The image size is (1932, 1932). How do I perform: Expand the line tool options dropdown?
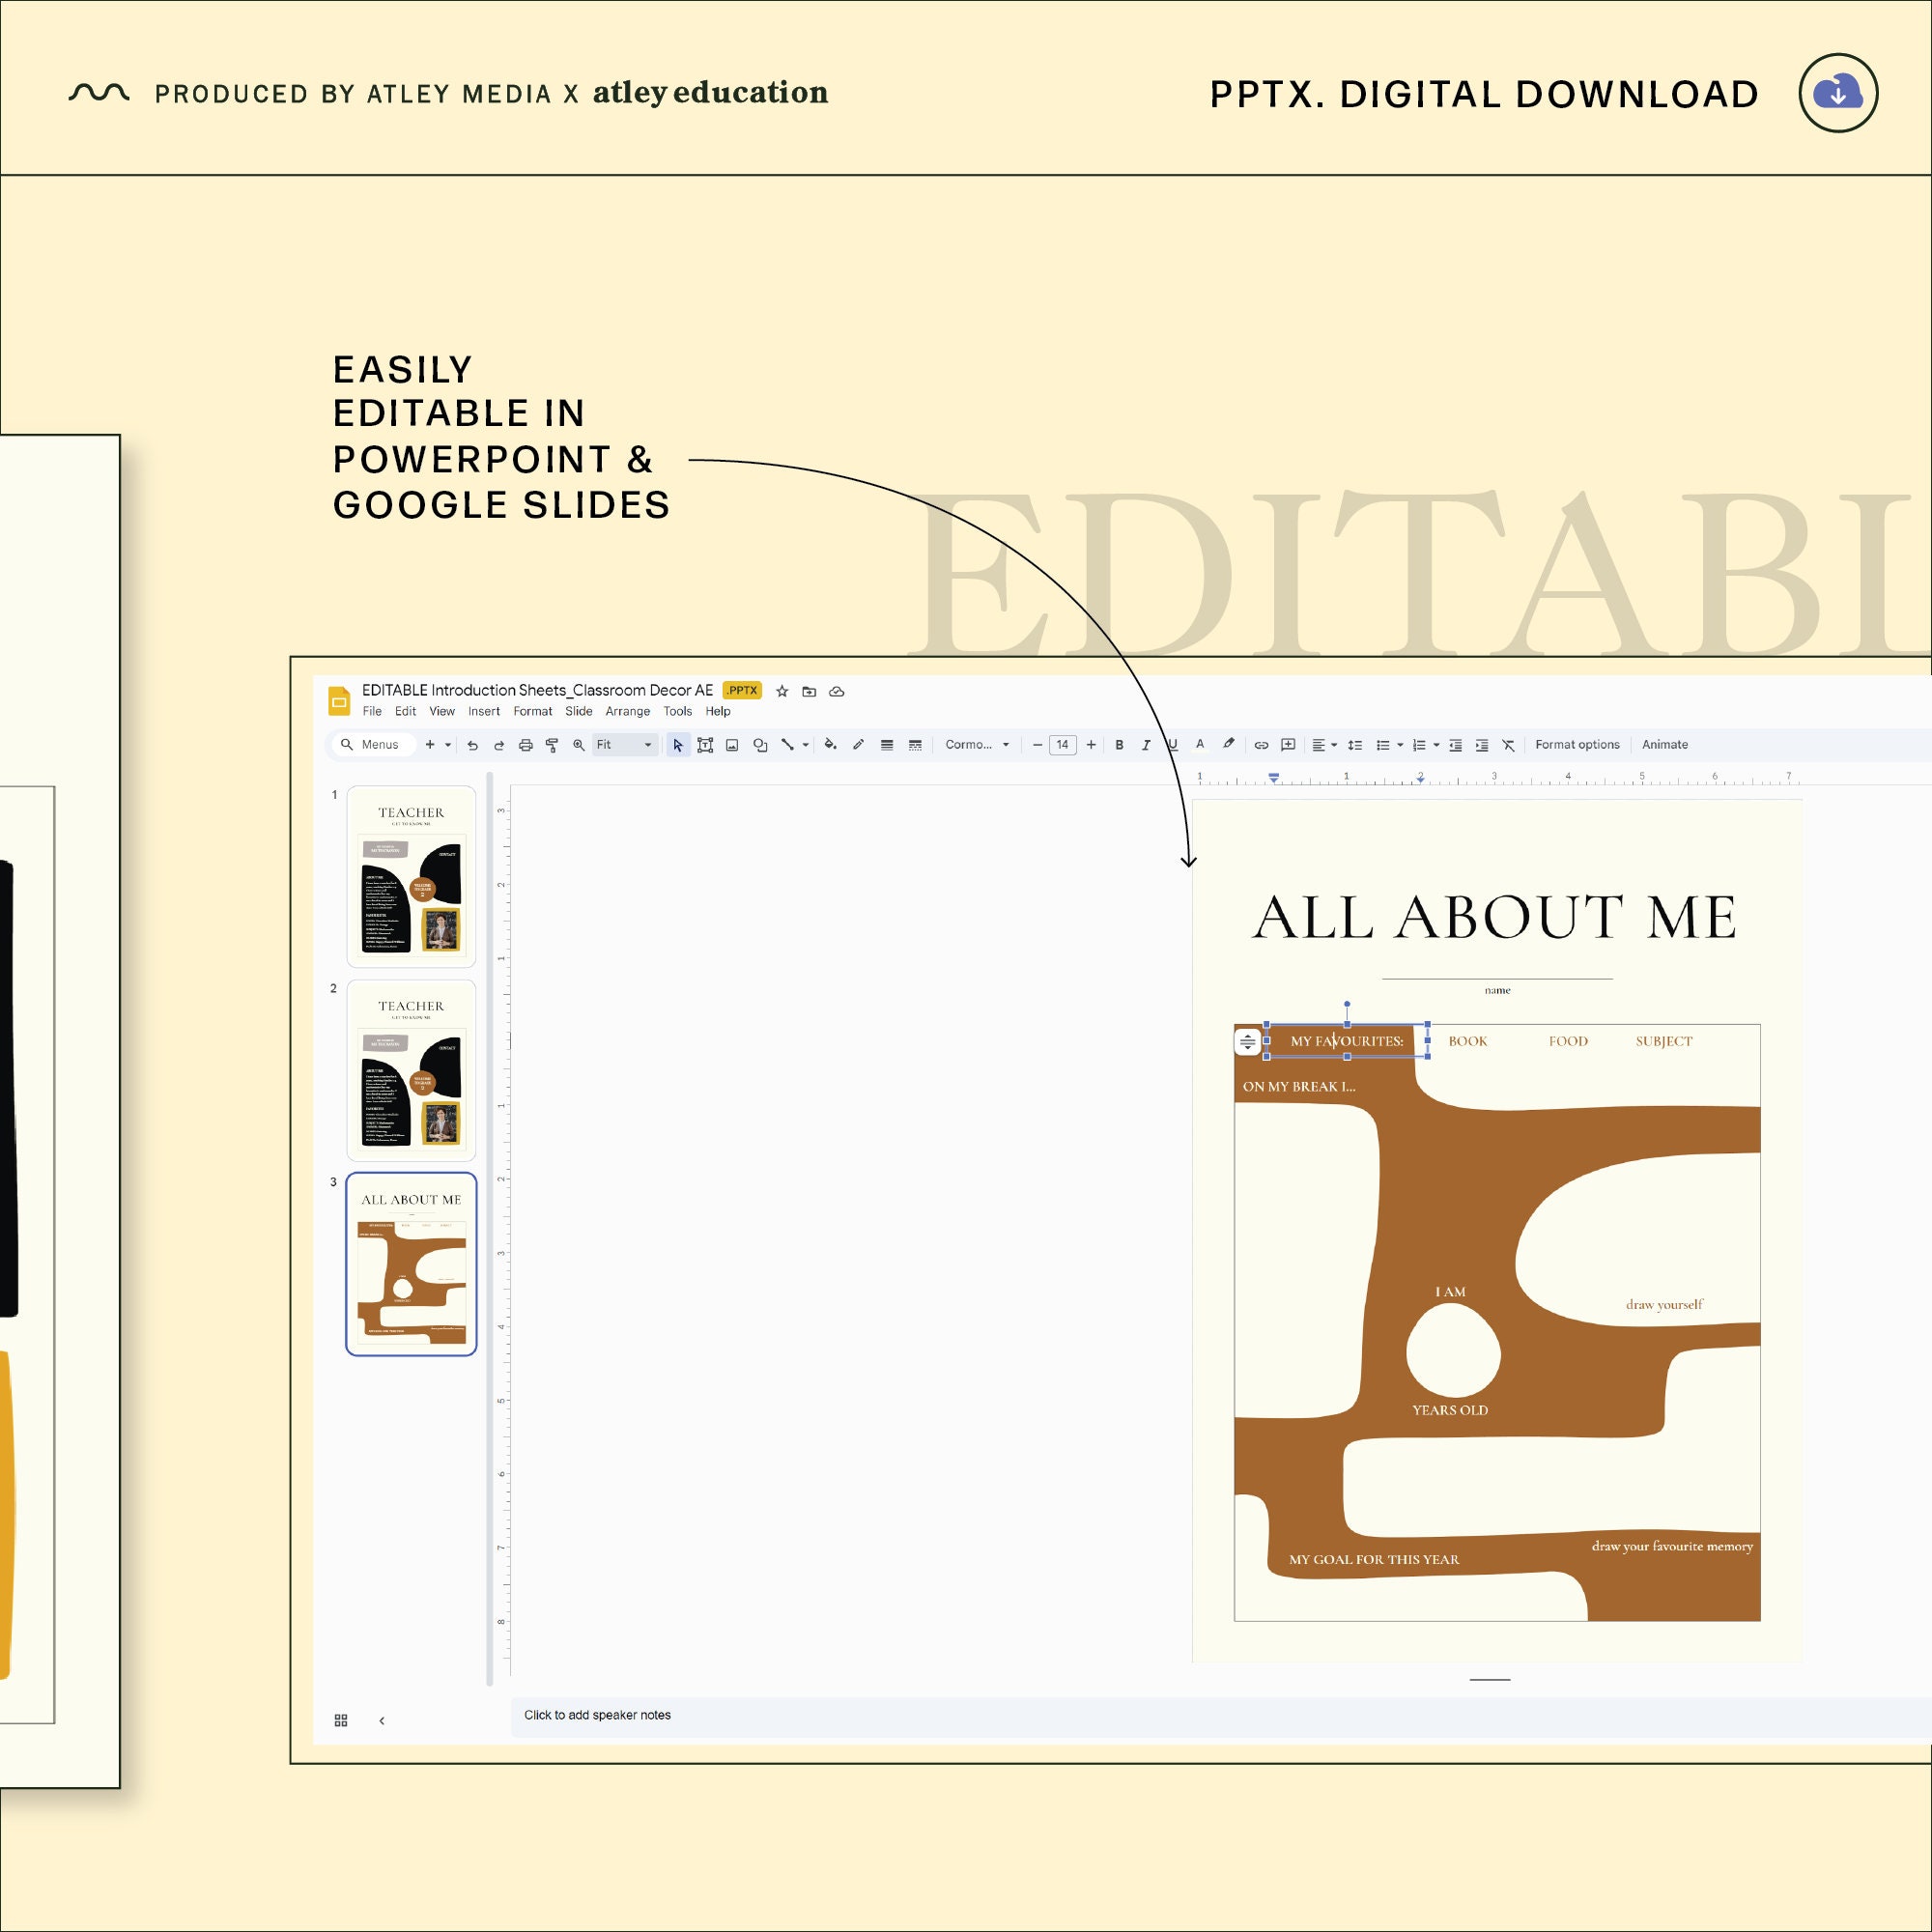[x=805, y=745]
